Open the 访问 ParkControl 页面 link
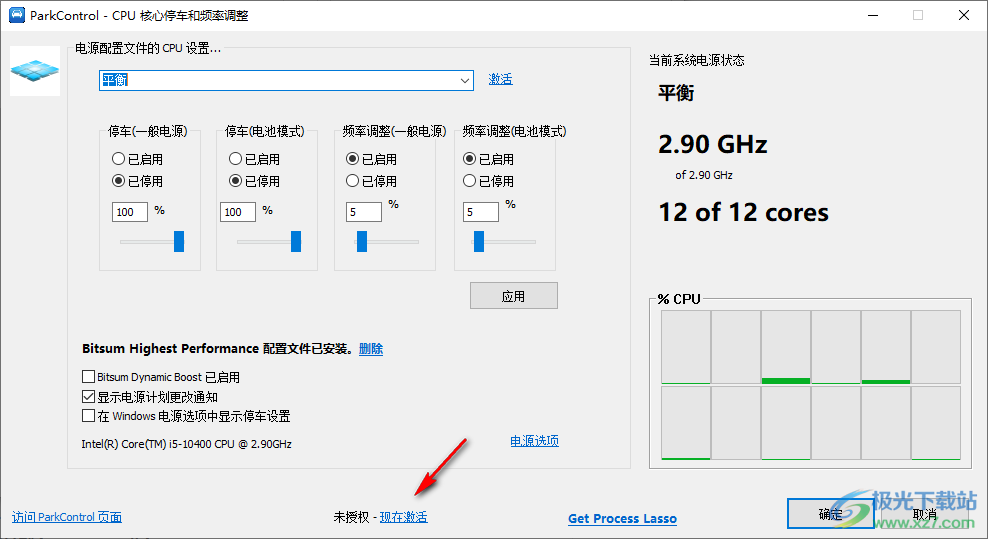This screenshot has height=539, width=988. [x=67, y=517]
